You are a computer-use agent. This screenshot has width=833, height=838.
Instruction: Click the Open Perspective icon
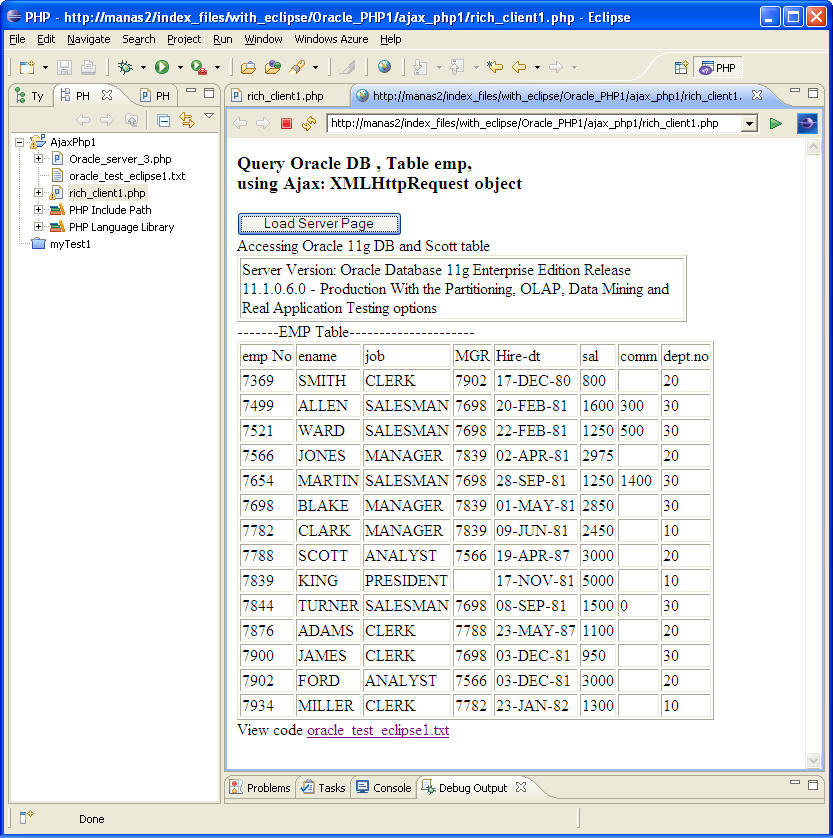[681, 68]
